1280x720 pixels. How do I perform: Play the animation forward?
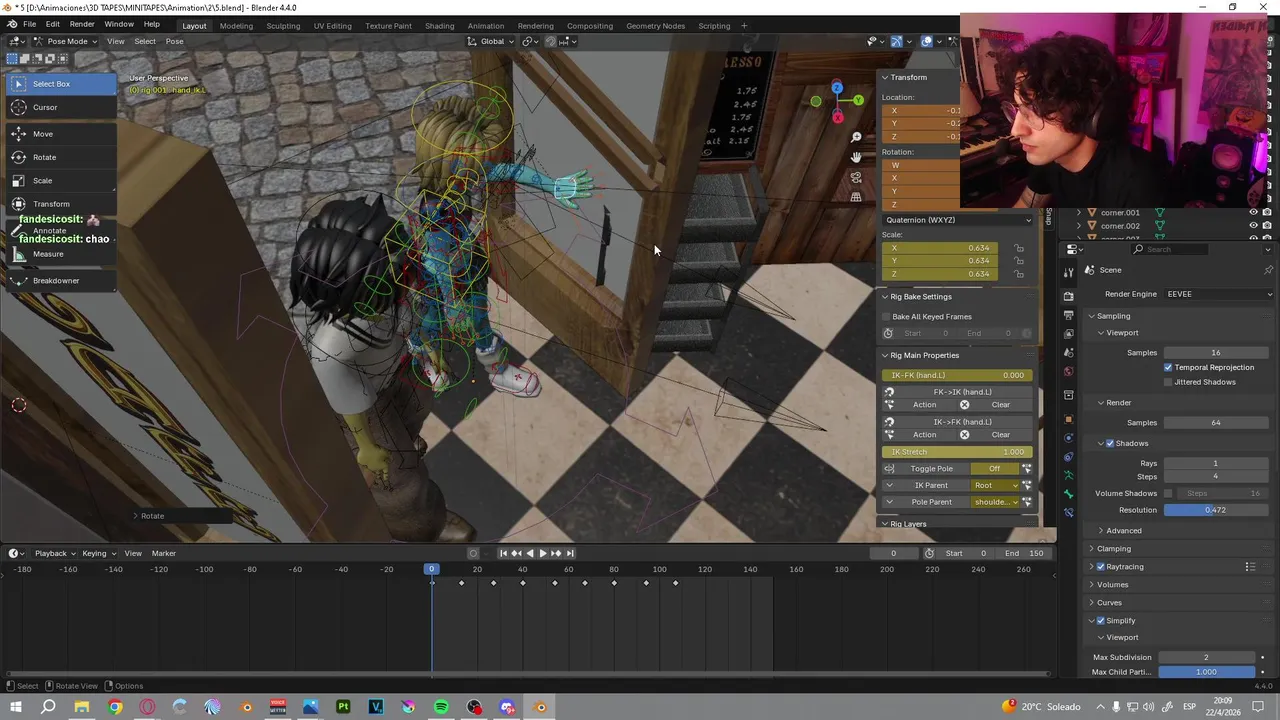click(x=543, y=553)
